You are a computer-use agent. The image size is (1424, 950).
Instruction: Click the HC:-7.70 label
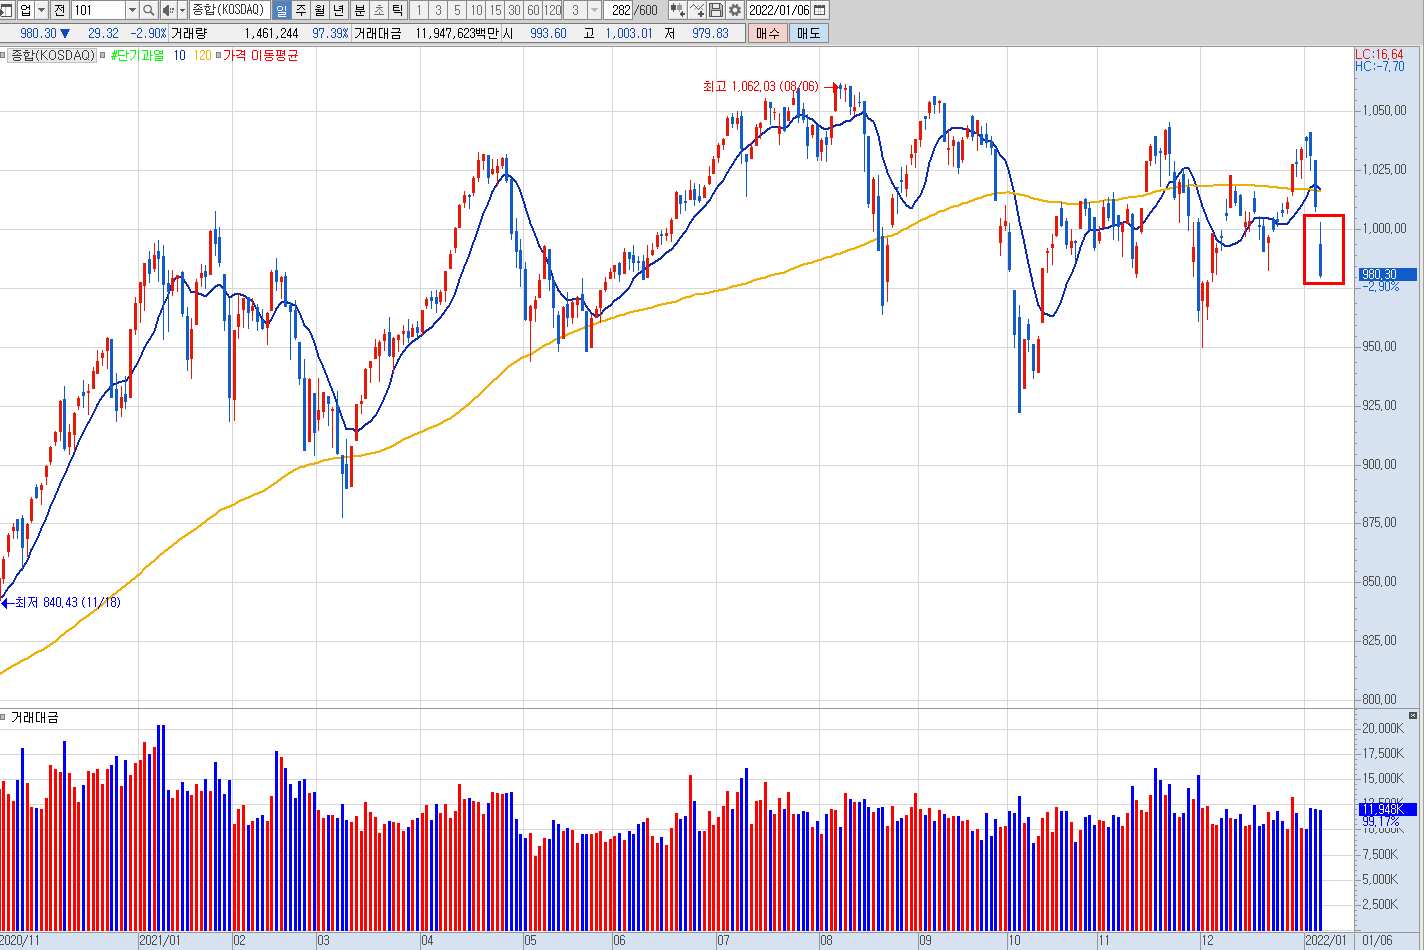[x=1379, y=66]
